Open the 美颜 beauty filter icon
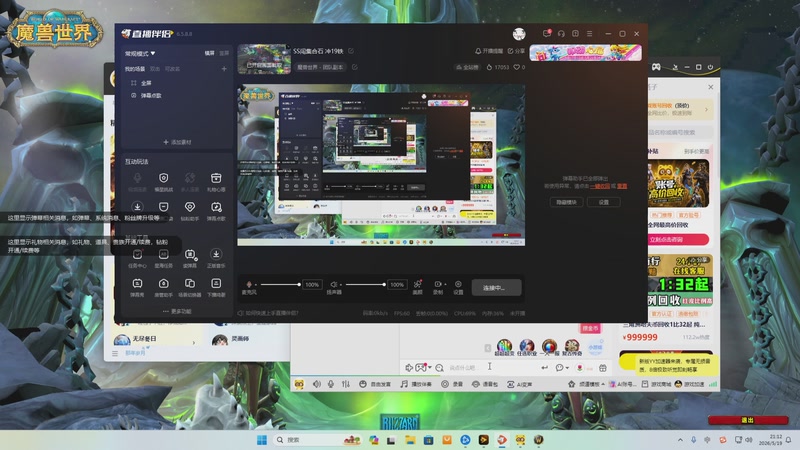The width and height of the screenshot is (800, 450). [417, 287]
